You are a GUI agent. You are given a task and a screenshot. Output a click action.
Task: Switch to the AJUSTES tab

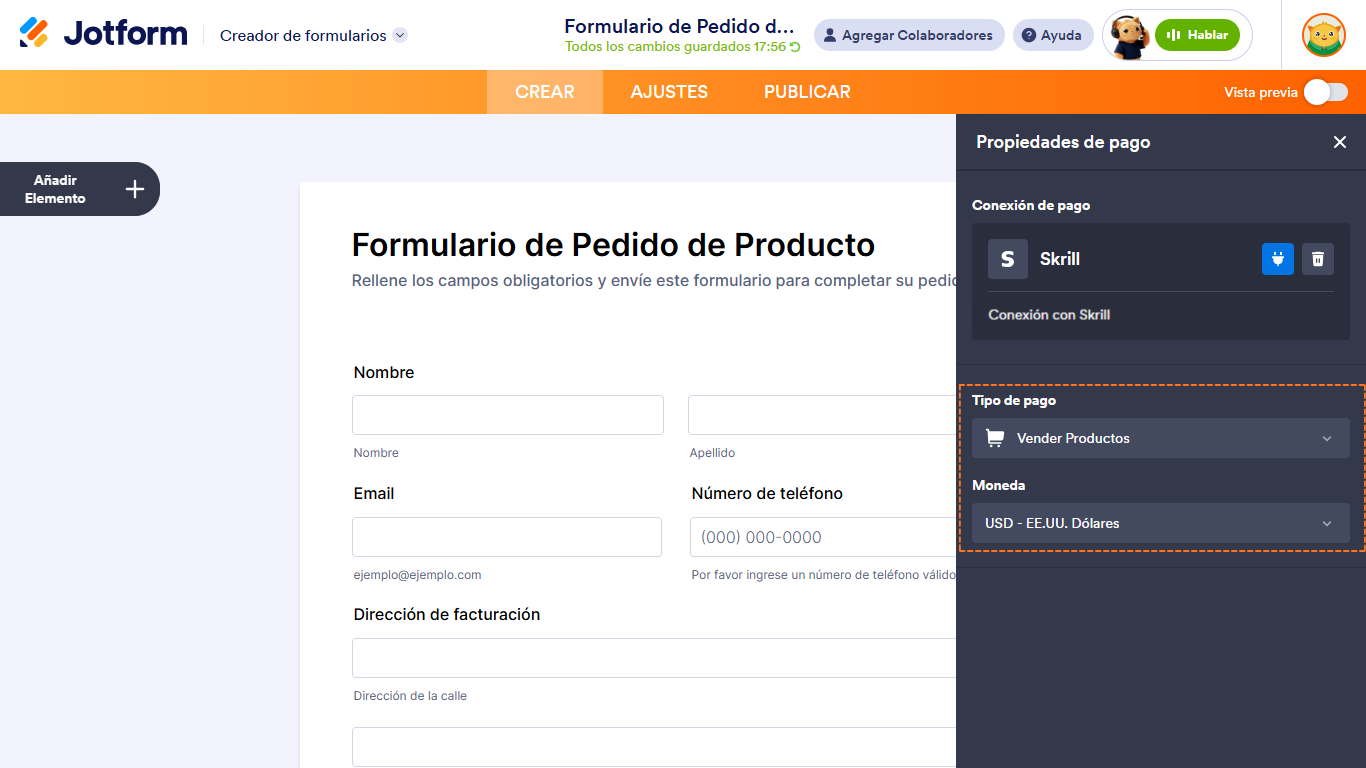tap(669, 92)
